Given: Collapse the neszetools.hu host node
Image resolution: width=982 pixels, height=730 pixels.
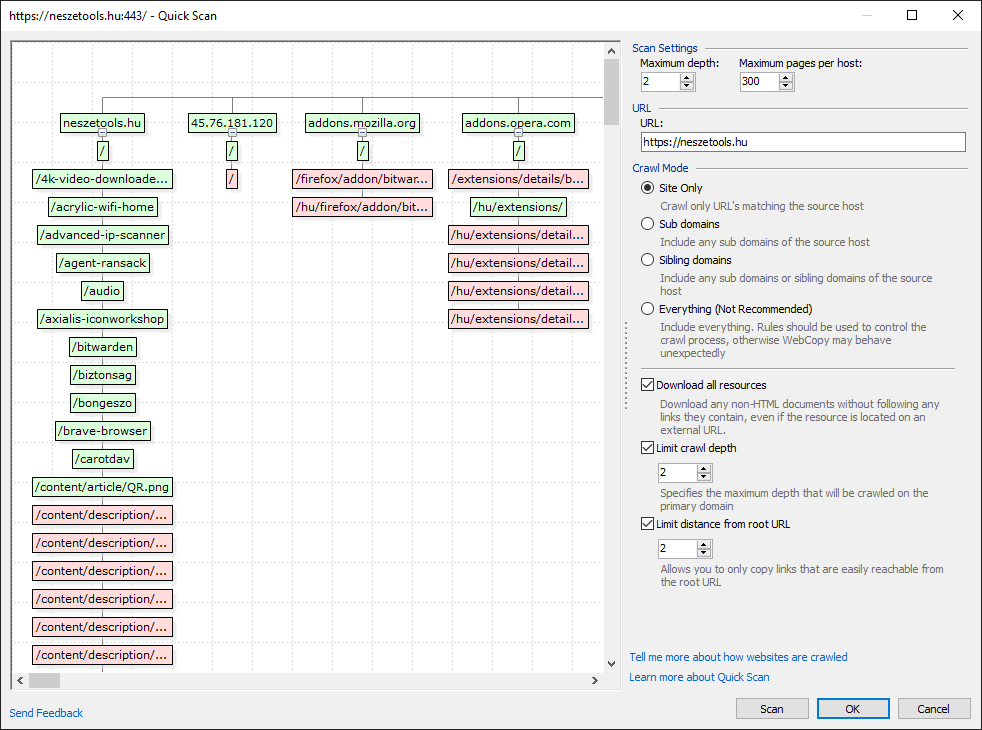Looking at the screenshot, I should click(102, 132).
